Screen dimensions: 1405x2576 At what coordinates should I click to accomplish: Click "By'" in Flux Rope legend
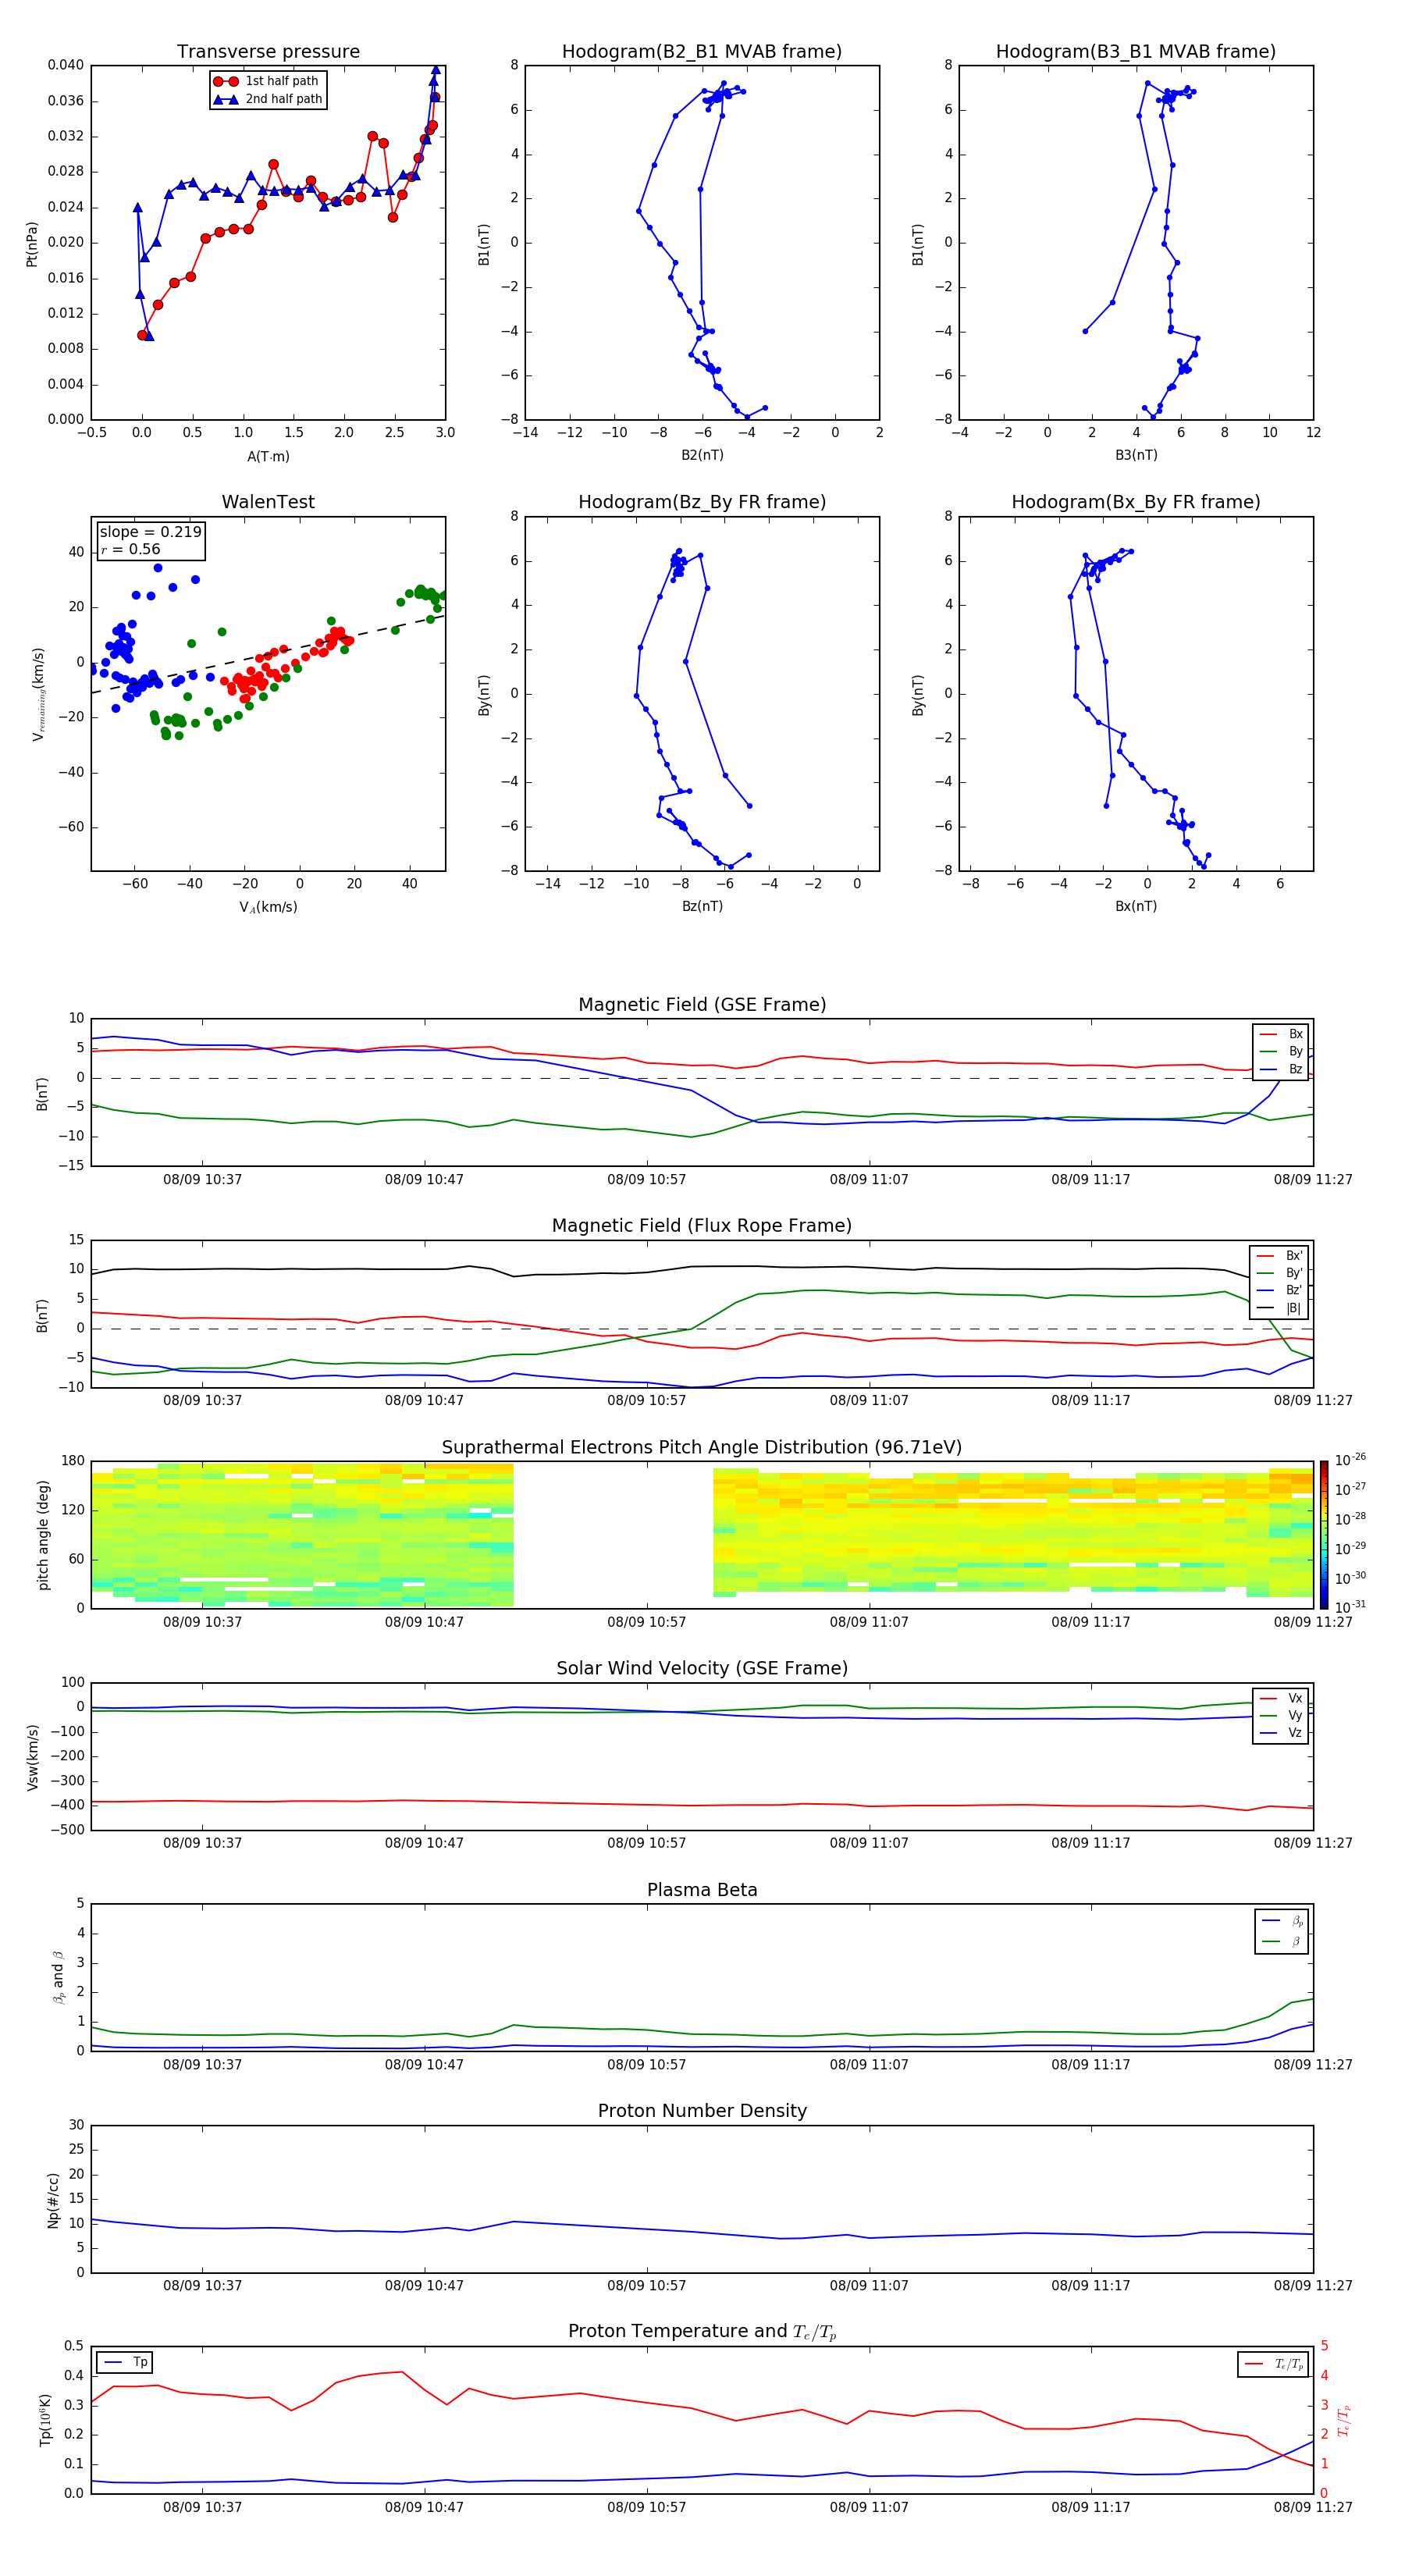point(1280,1273)
